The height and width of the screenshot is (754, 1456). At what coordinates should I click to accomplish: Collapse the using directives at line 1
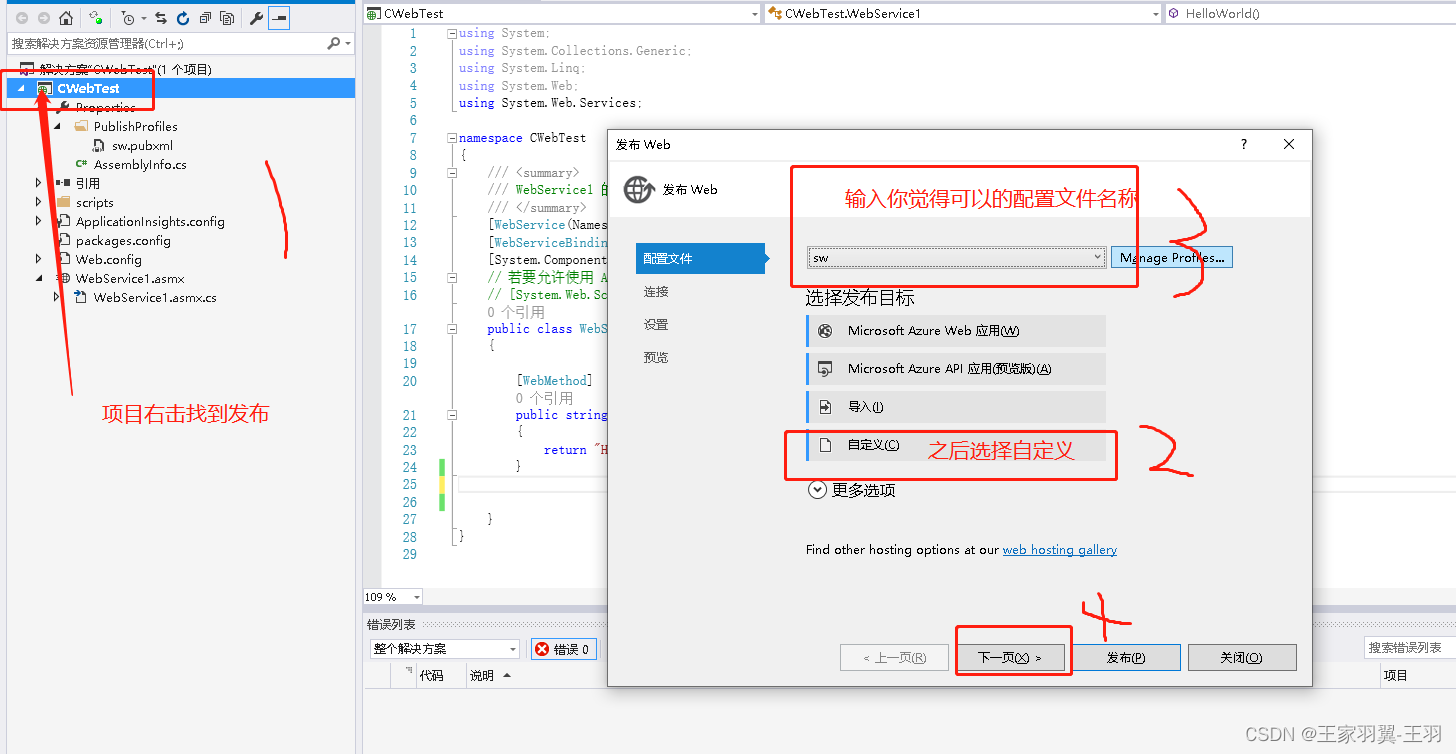pyautogui.click(x=452, y=33)
